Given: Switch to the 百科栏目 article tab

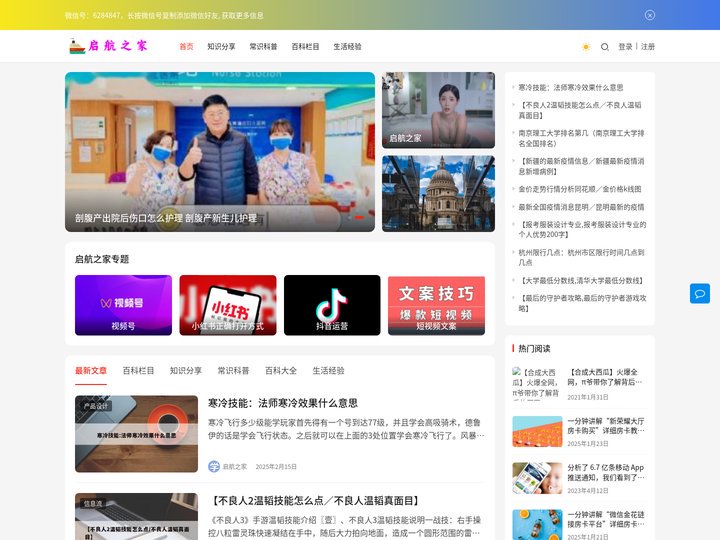Looking at the screenshot, I should coord(138,371).
